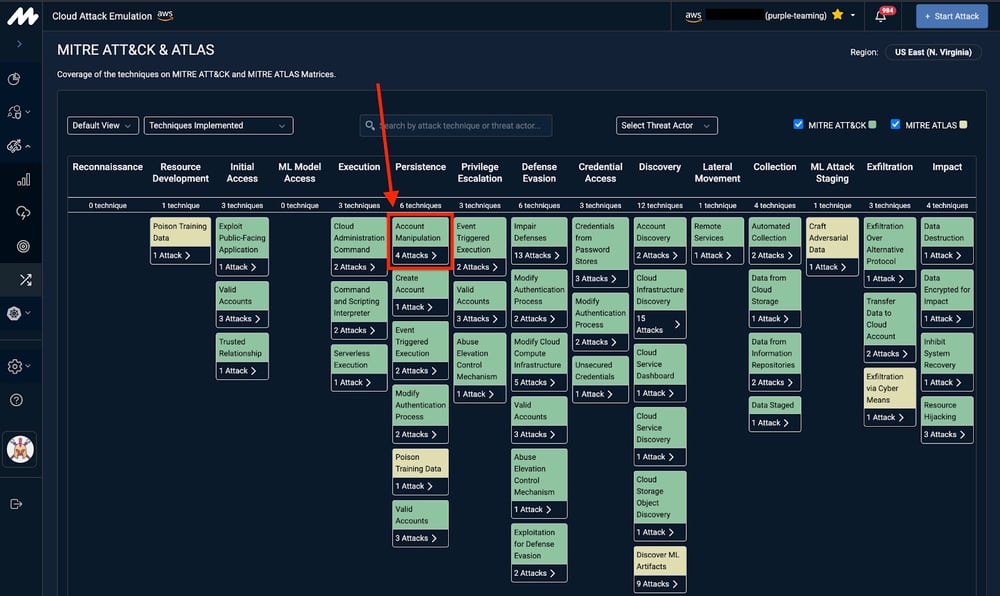Uncheck the MITRE ATT&CK checkbox

[798, 125]
